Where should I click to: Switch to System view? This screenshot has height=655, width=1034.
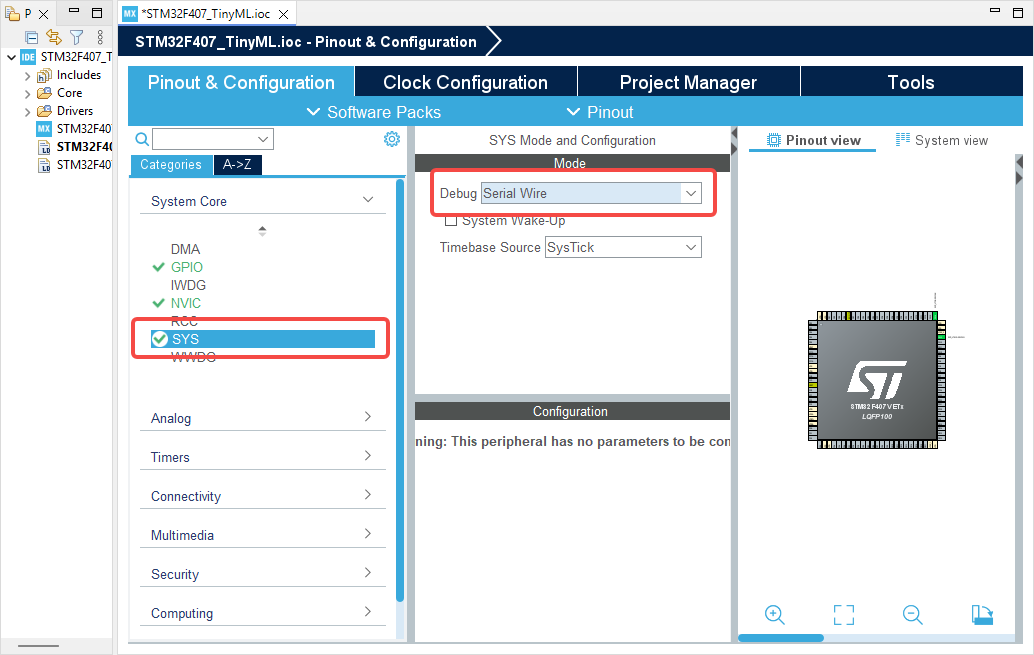(x=942, y=140)
